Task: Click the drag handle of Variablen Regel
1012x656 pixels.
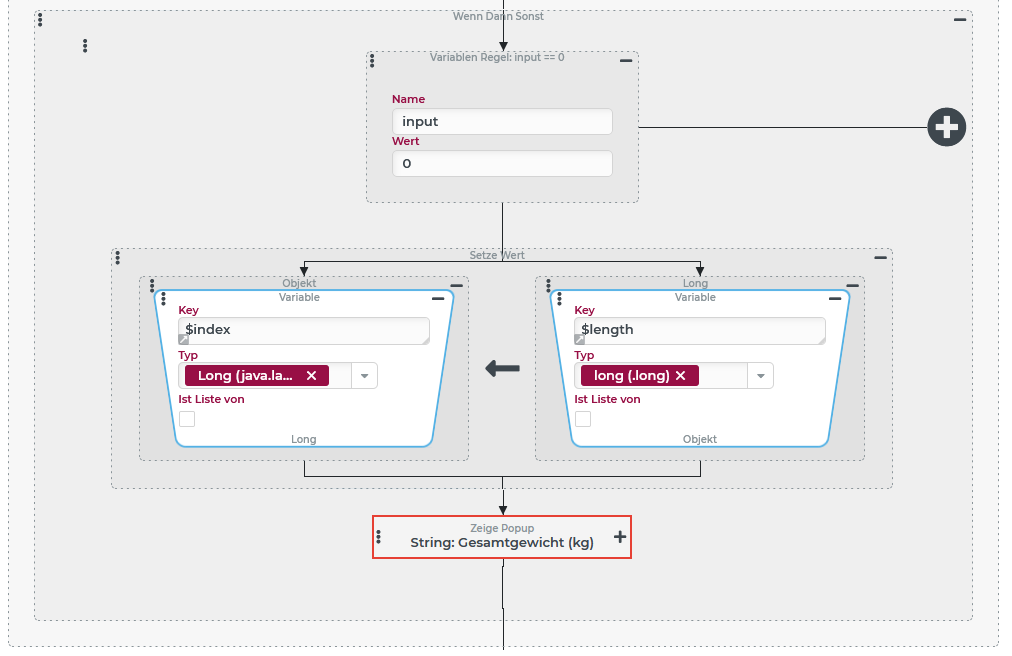Action: click(x=373, y=61)
